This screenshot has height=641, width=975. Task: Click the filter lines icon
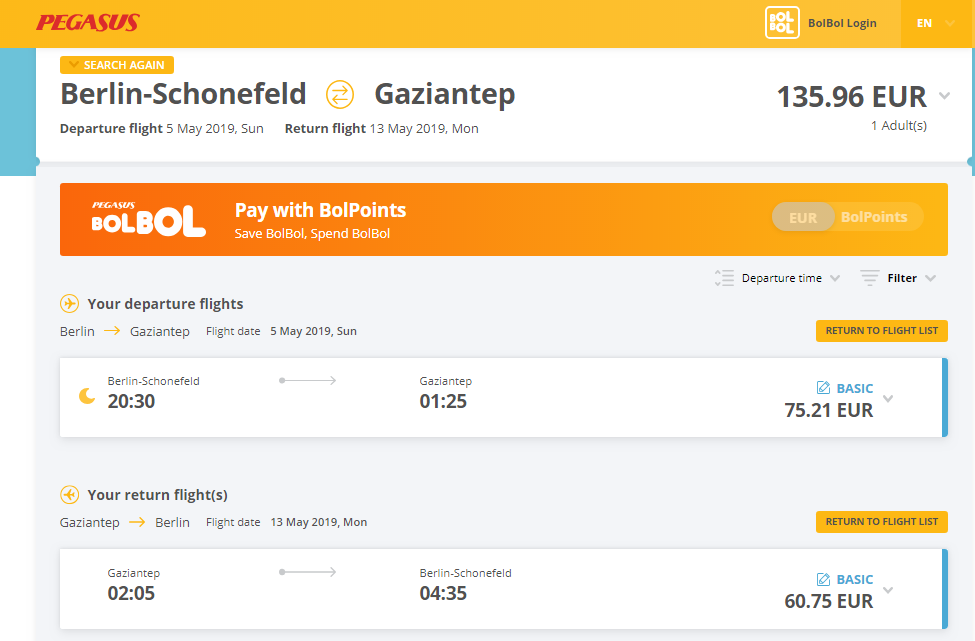(x=869, y=278)
